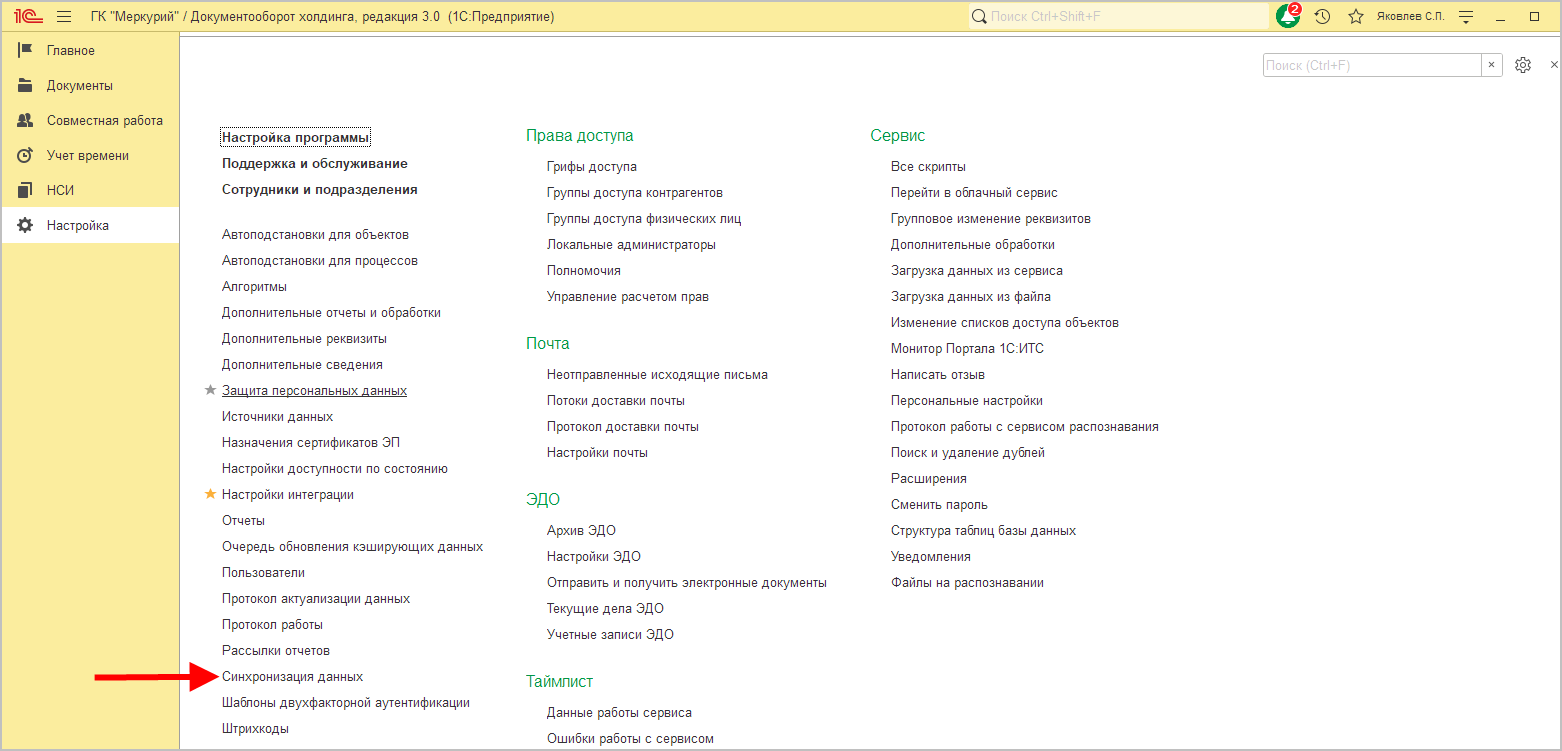
Task: Open favorites star in title bar
Action: pos(1355,16)
